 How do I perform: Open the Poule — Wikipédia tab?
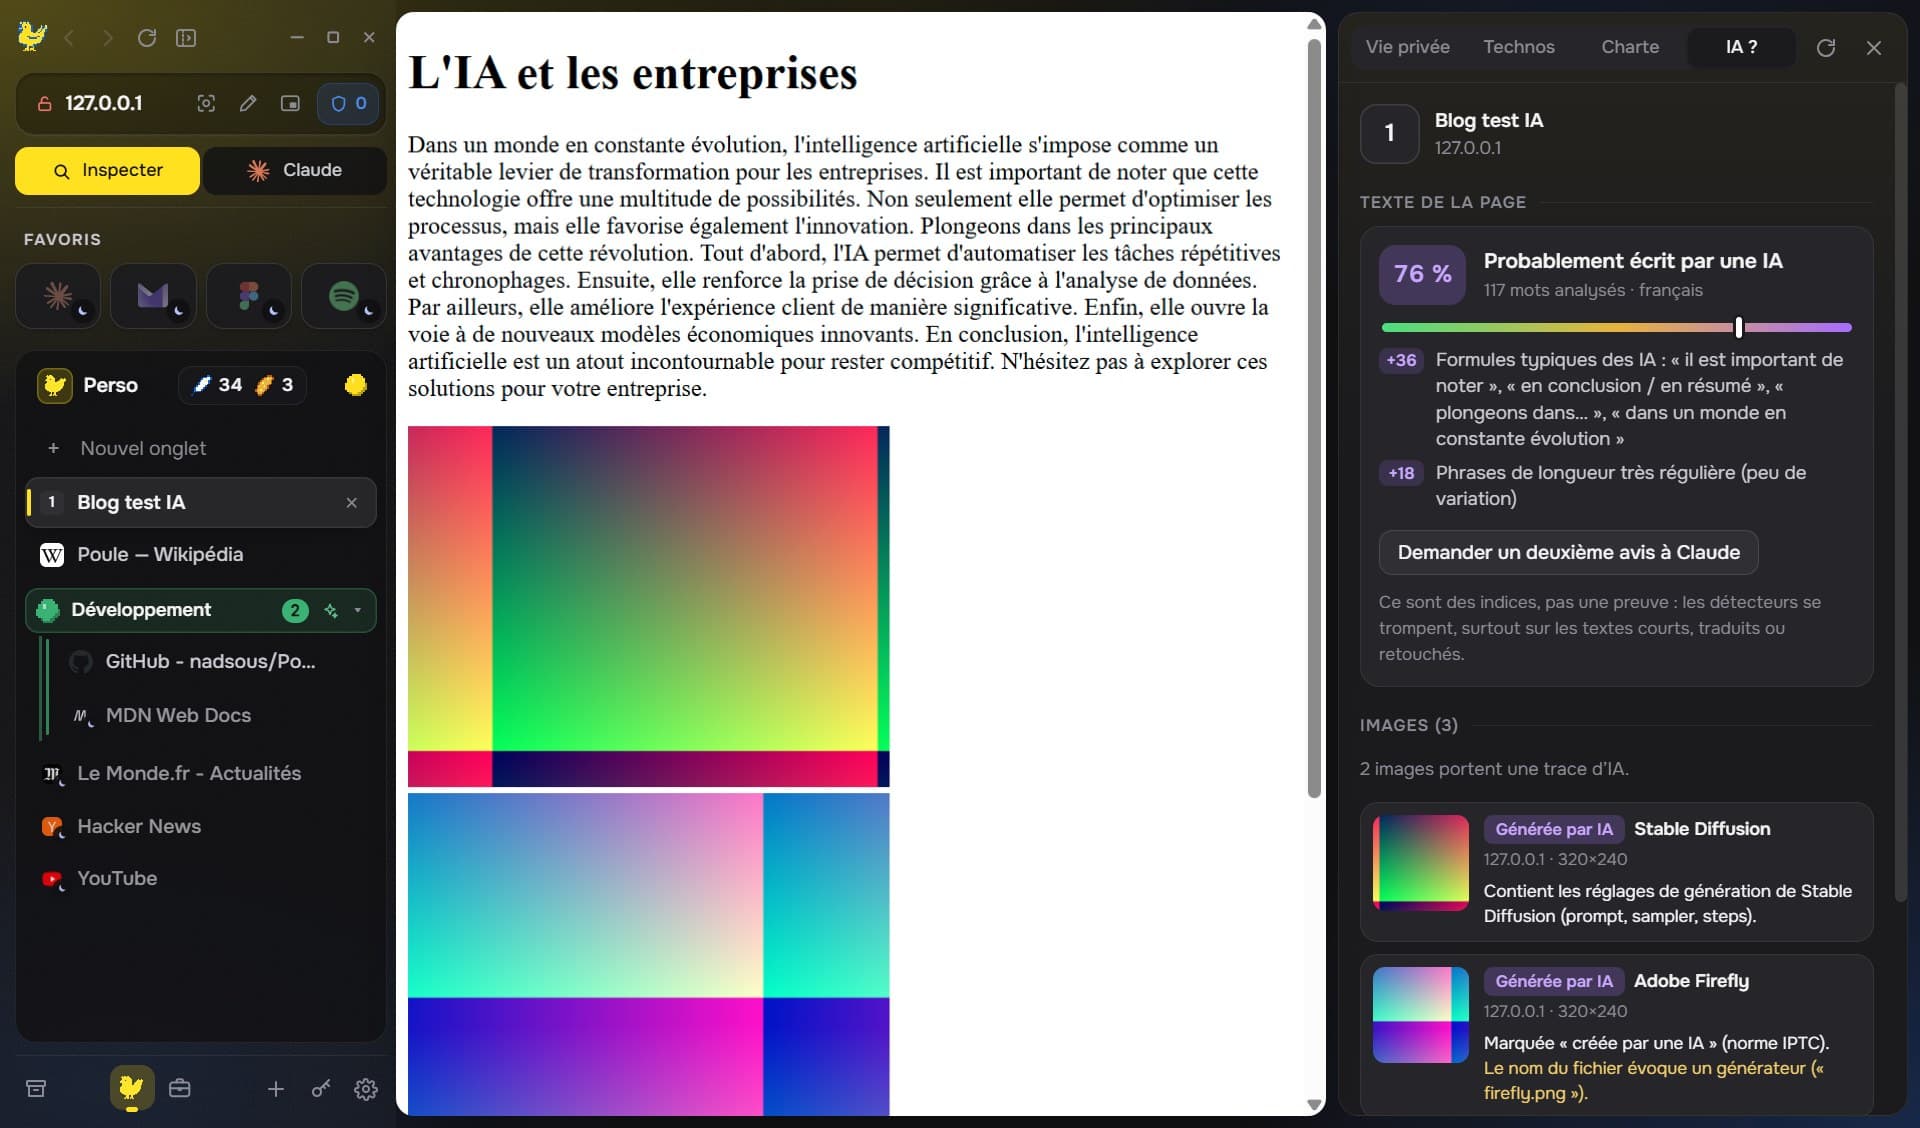(200, 555)
